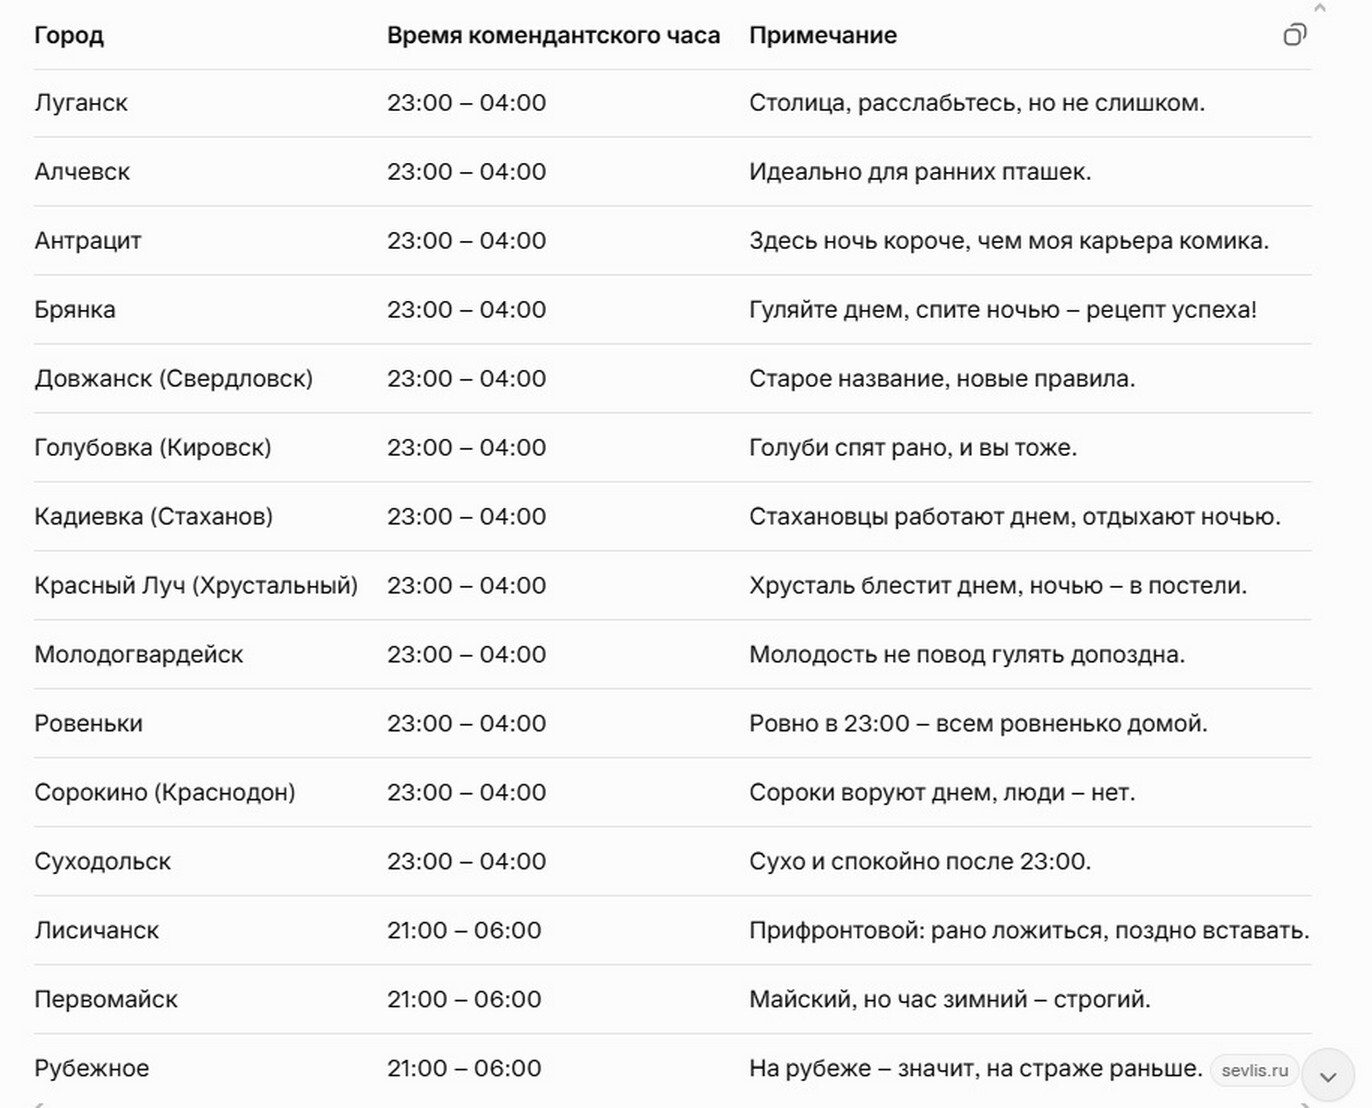Click the Довжанск (Свердловск) city name
The height and width of the screenshot is (1108, 1372).
tap(174, 378)
